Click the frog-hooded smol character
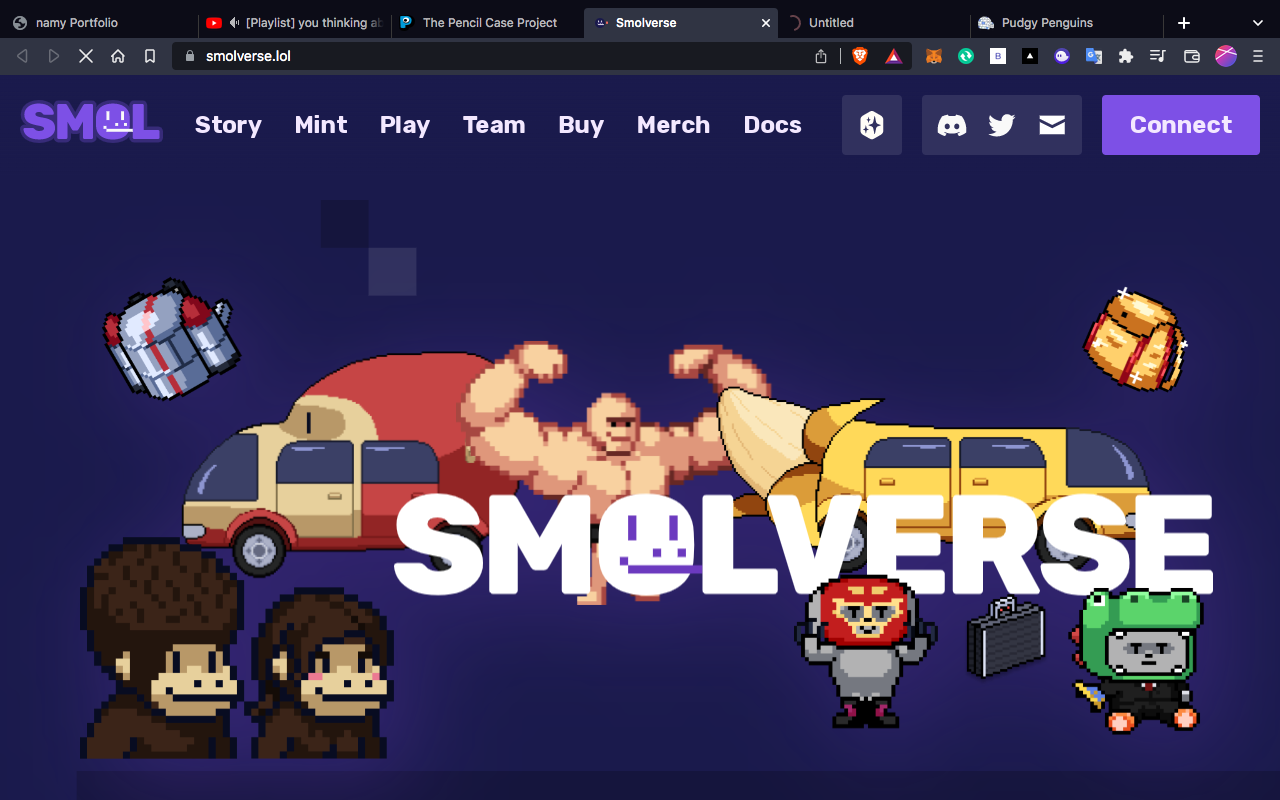 click(1138, 660)
